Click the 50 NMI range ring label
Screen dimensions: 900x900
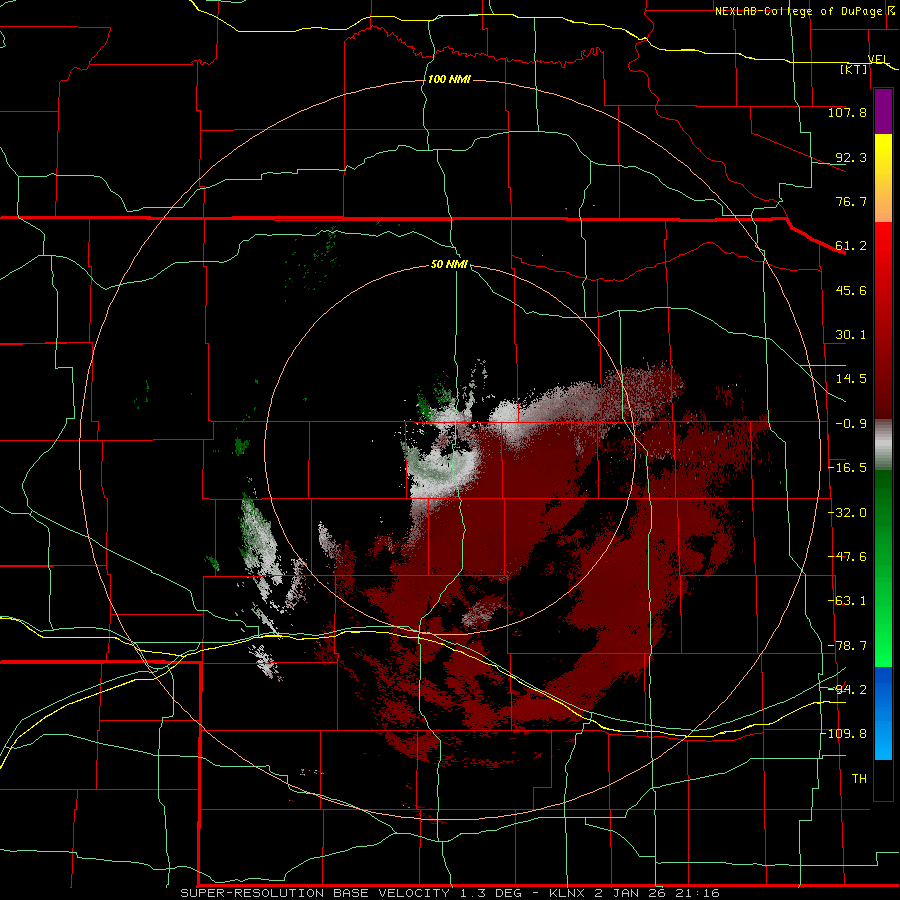[x=449, y=265]
